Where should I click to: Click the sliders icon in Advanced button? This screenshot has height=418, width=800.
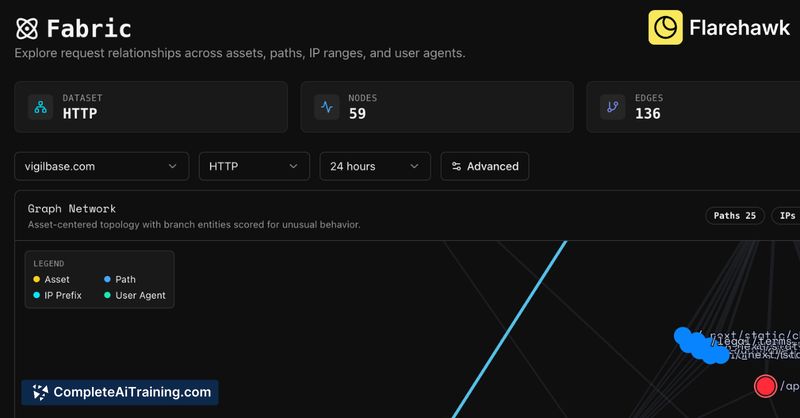click(x=457, y=166)
